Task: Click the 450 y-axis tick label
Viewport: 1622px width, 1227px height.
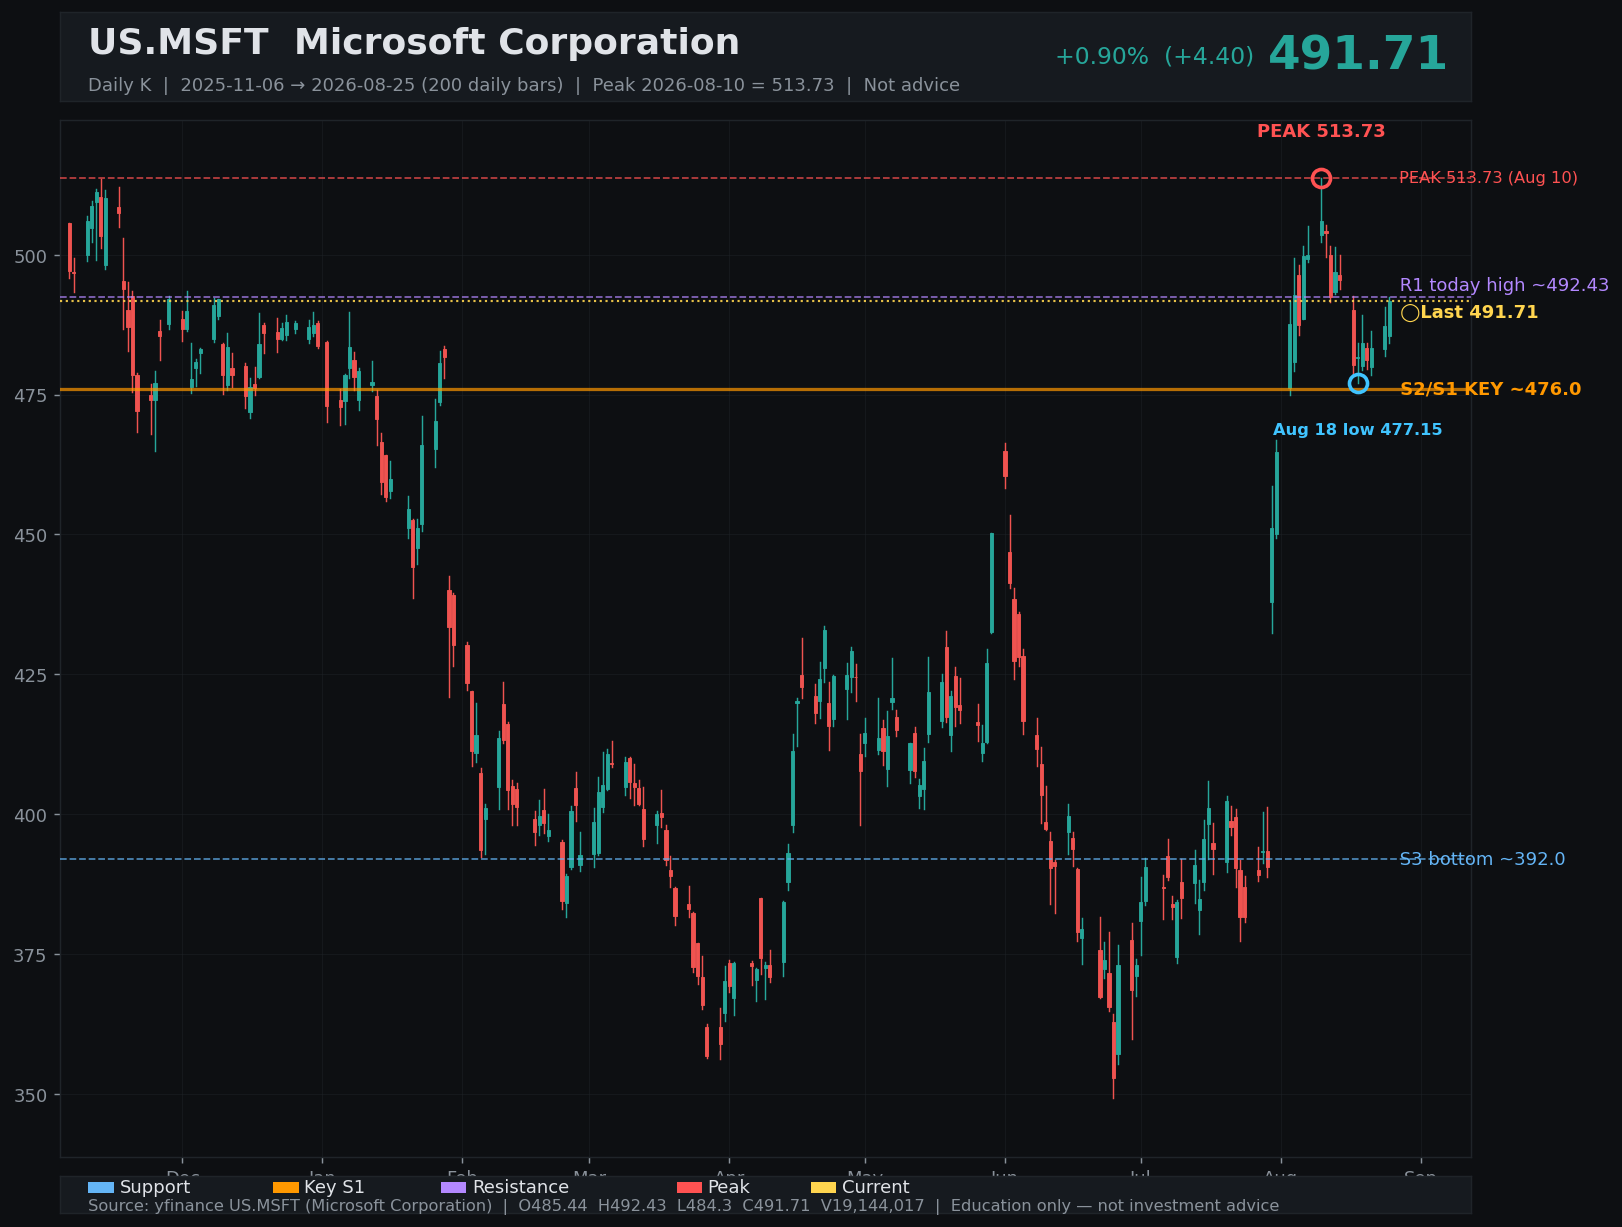Action: click(x=31, y=536)
